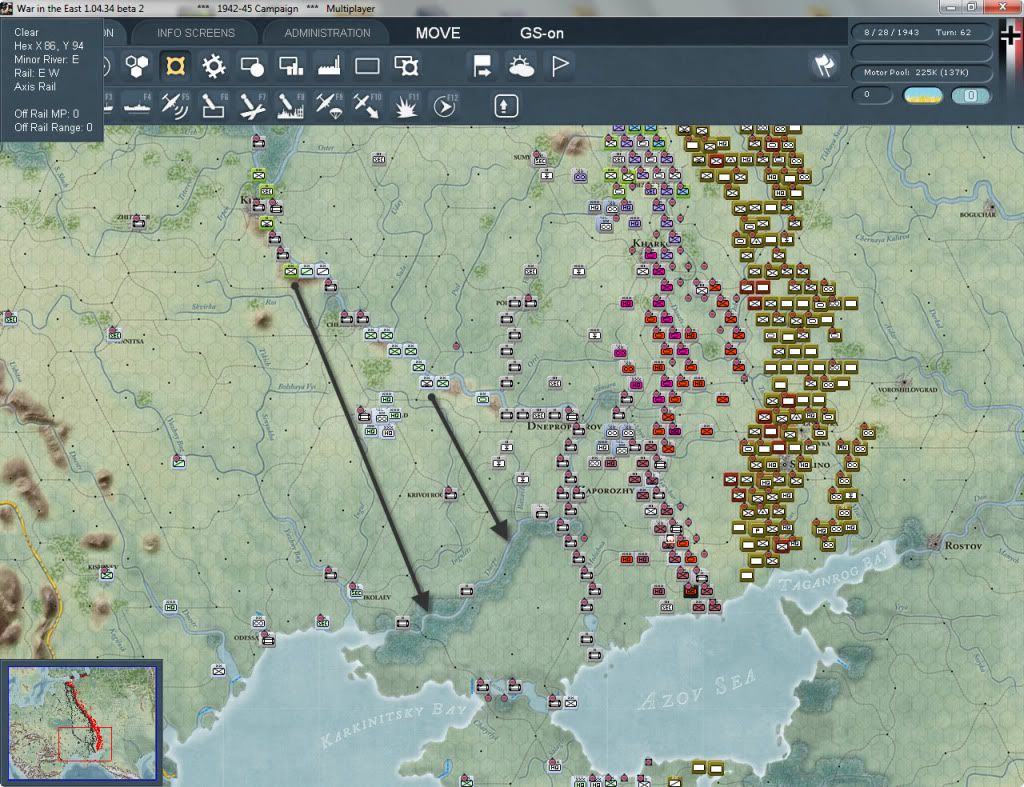Image resolution: width=1024 pixels, height=787 pixels.
Task: Click the F12 circular arrow icon
Action: coord(445,106)
